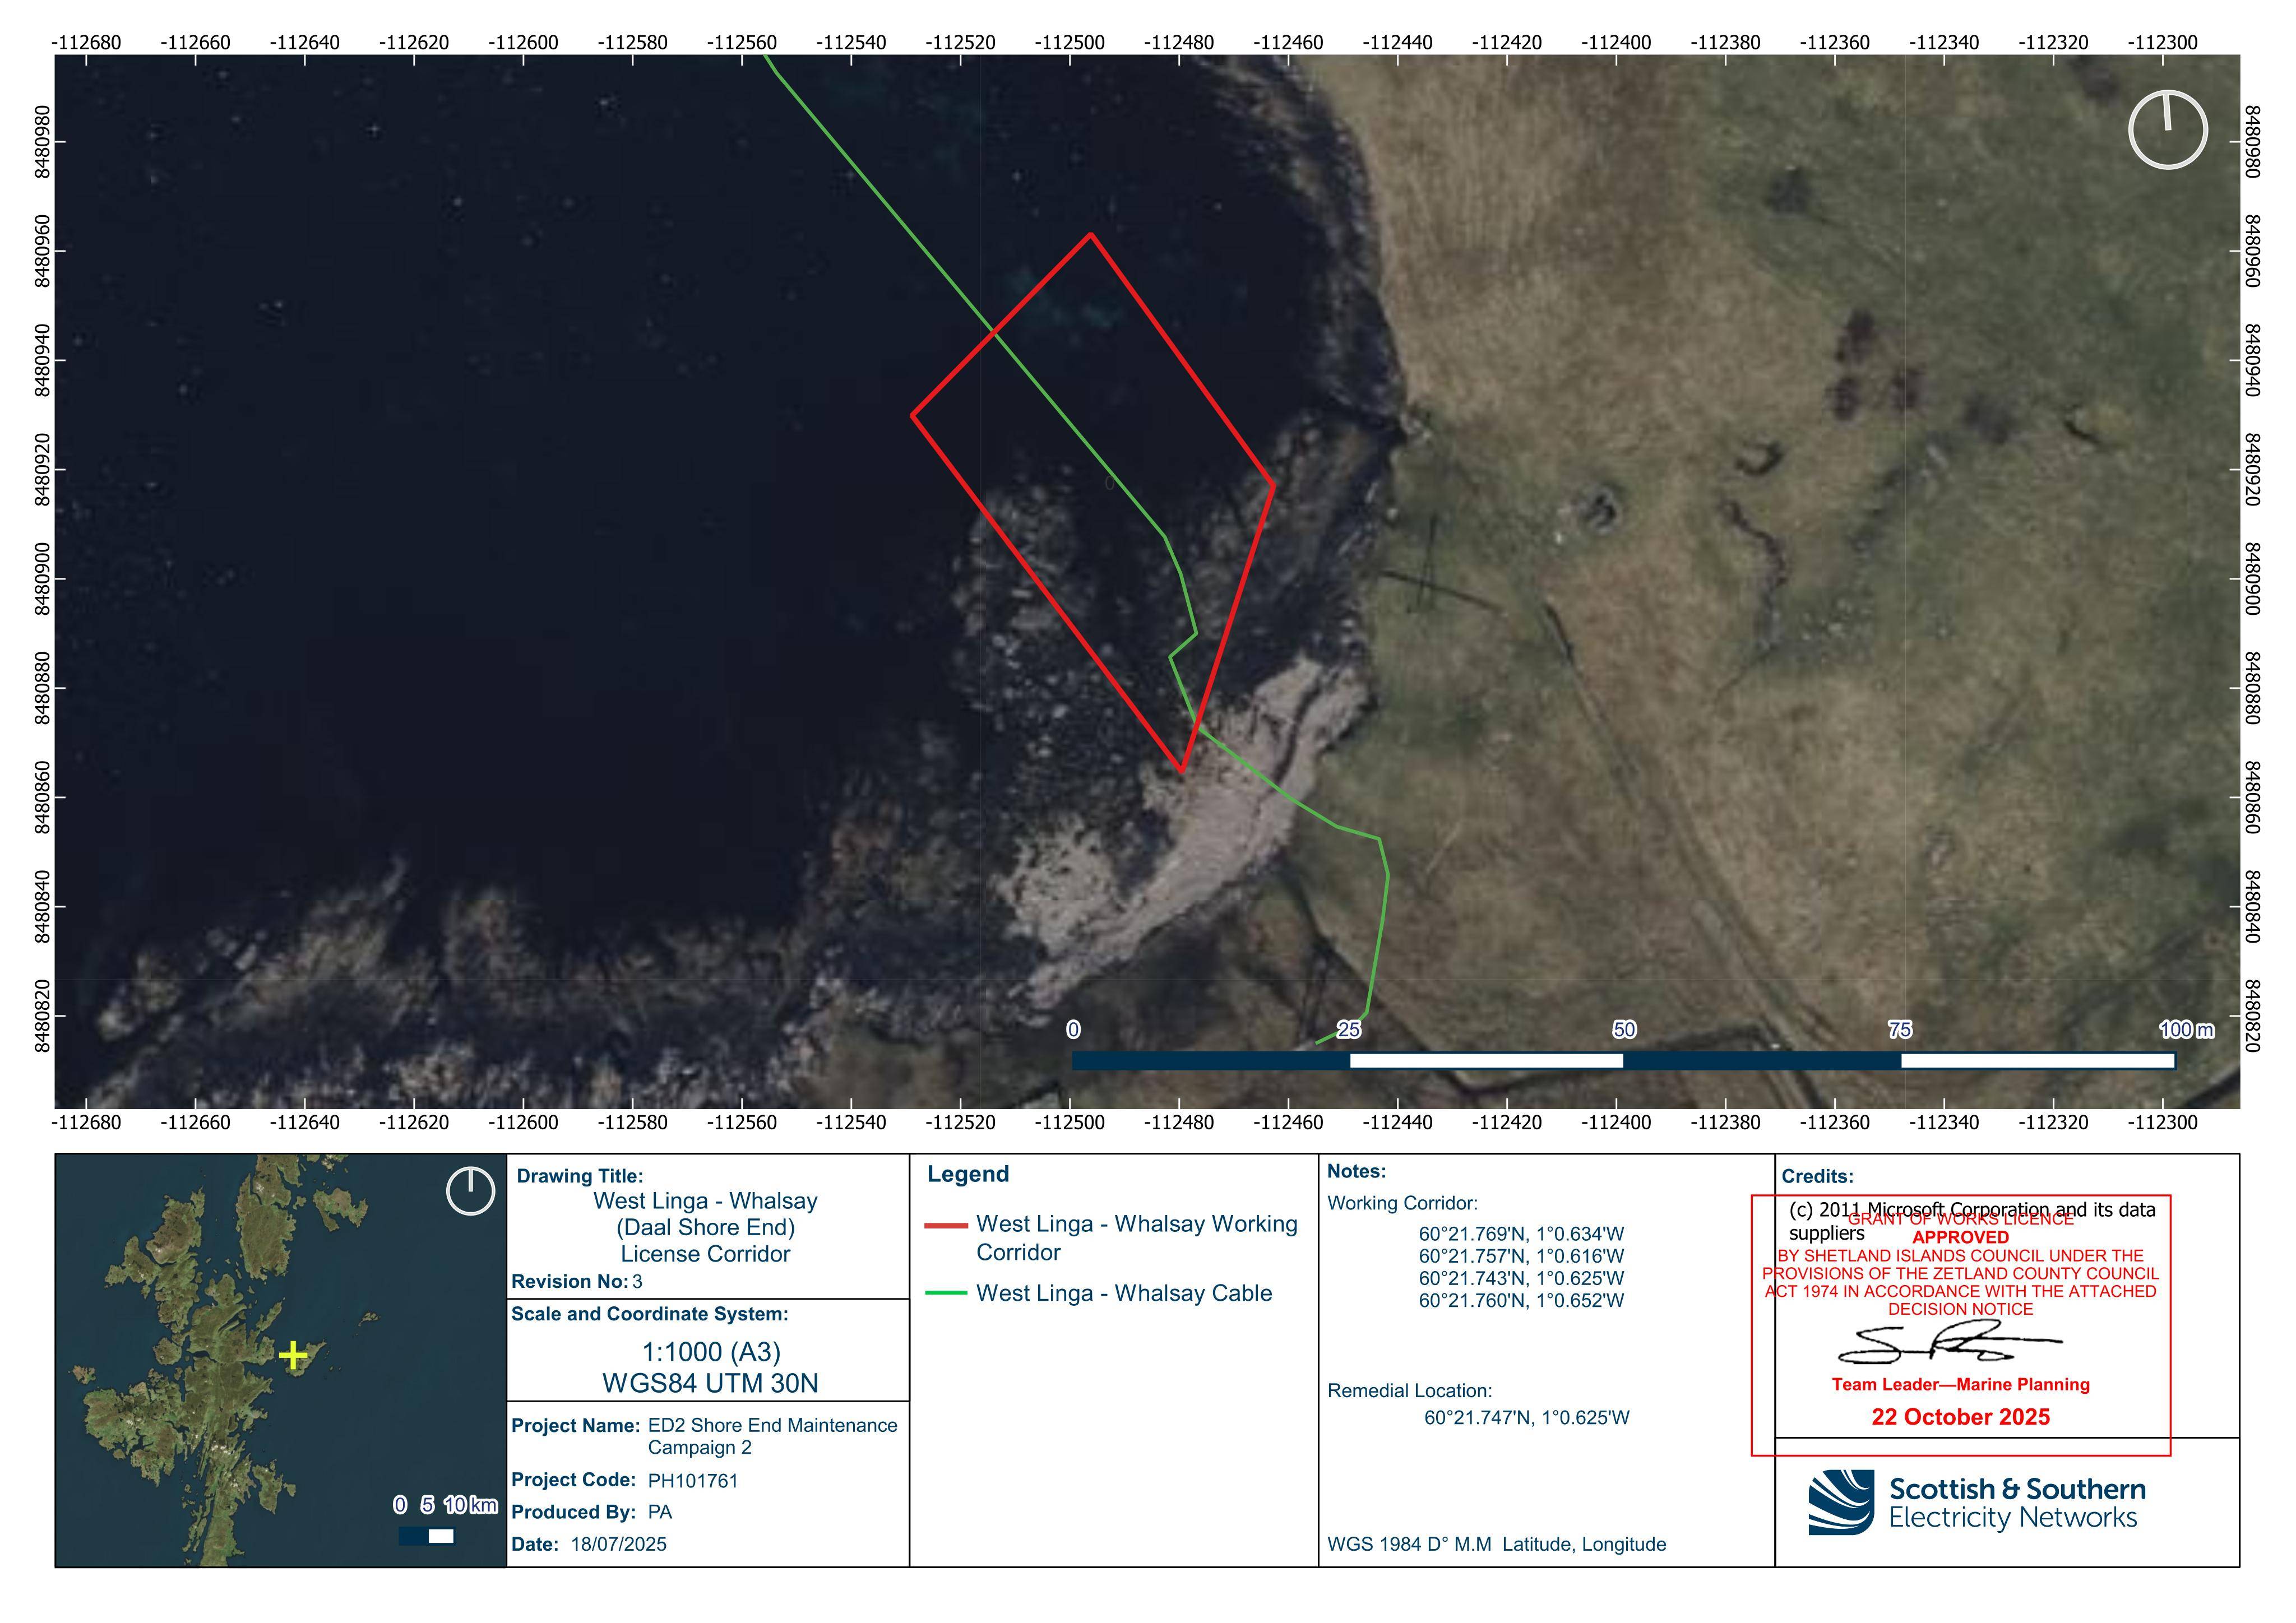Click '(Daal Shore End)' text

pyautogui.click(x=705, y=1227)
